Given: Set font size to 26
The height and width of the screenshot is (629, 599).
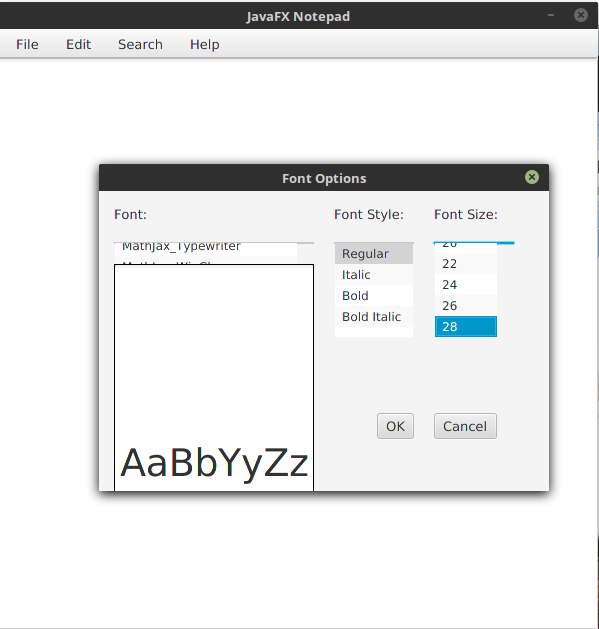Looking at the screenshot, I should [465, 306].
